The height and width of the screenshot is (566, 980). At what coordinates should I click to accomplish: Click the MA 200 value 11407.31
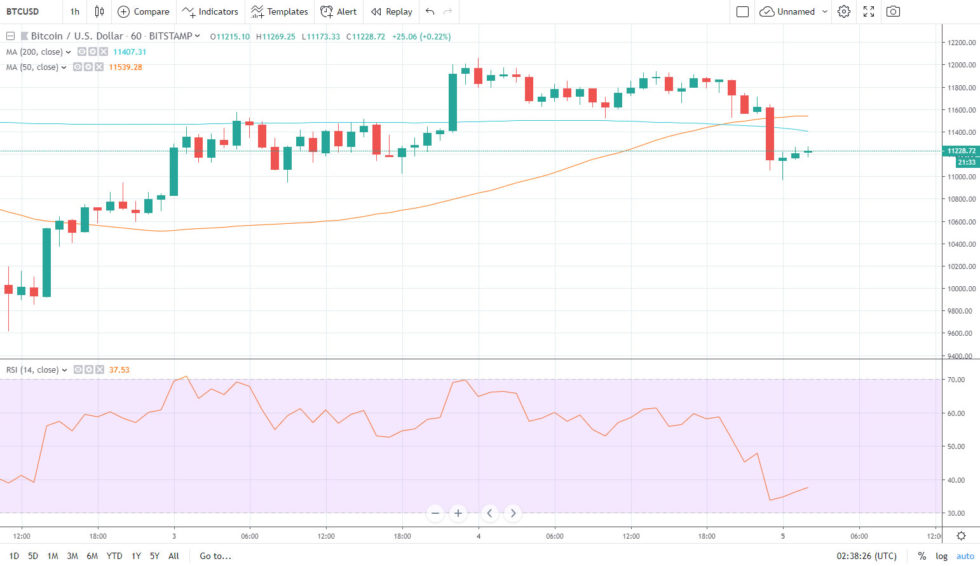click(x=129, y=52)
